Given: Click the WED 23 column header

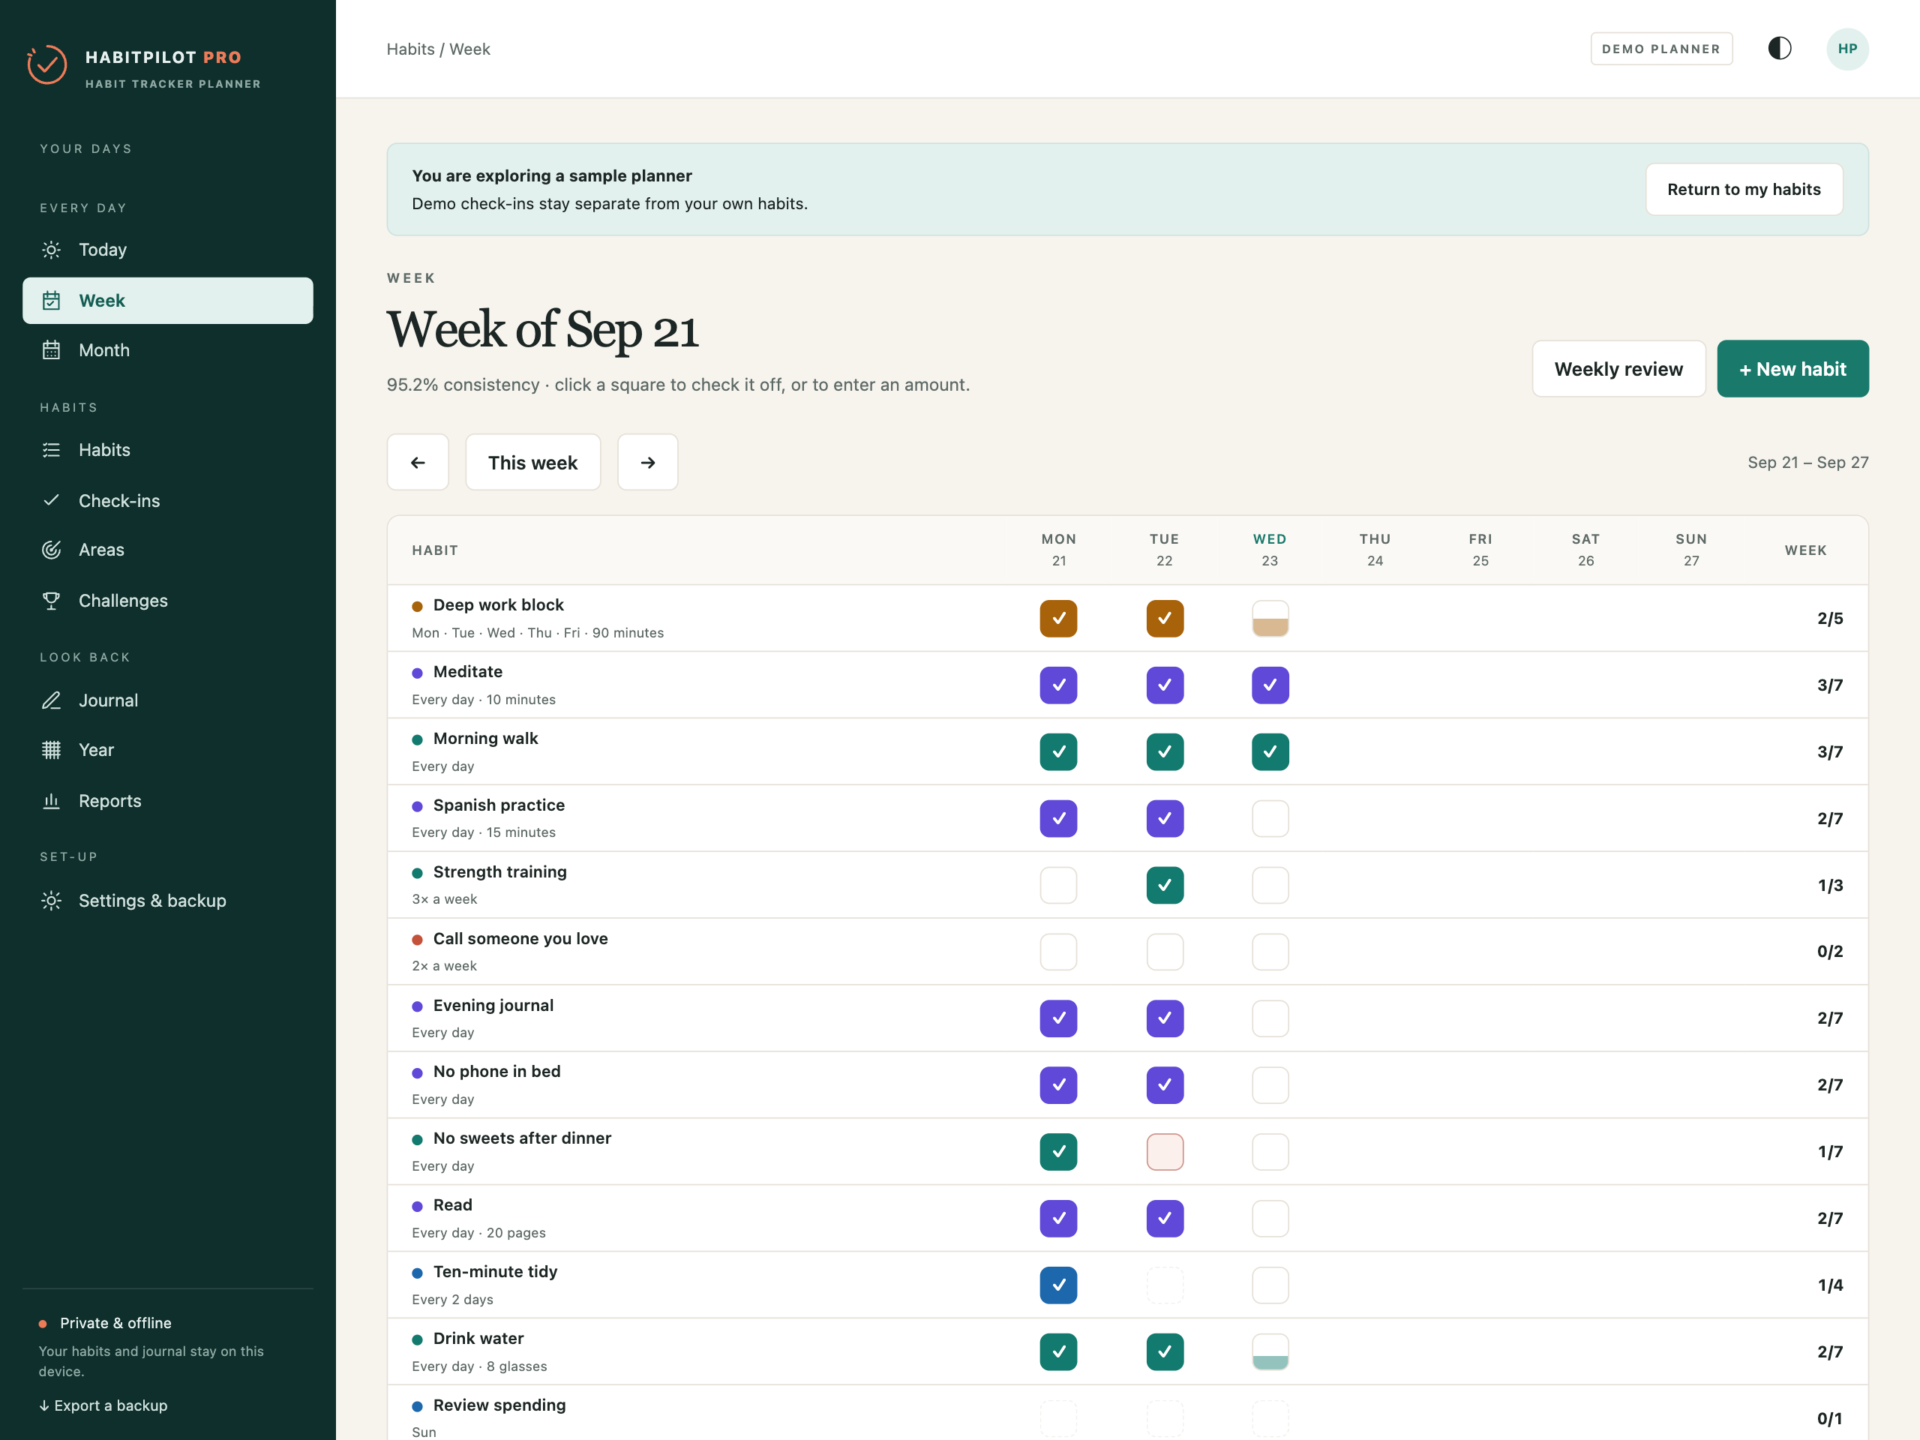Looking at the screenshot, I should pos(1269,550).
